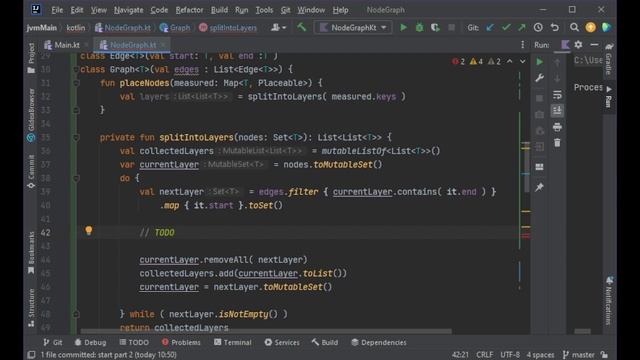
Task: Toggle the Notifications tool window
Action: click(609, 300)
